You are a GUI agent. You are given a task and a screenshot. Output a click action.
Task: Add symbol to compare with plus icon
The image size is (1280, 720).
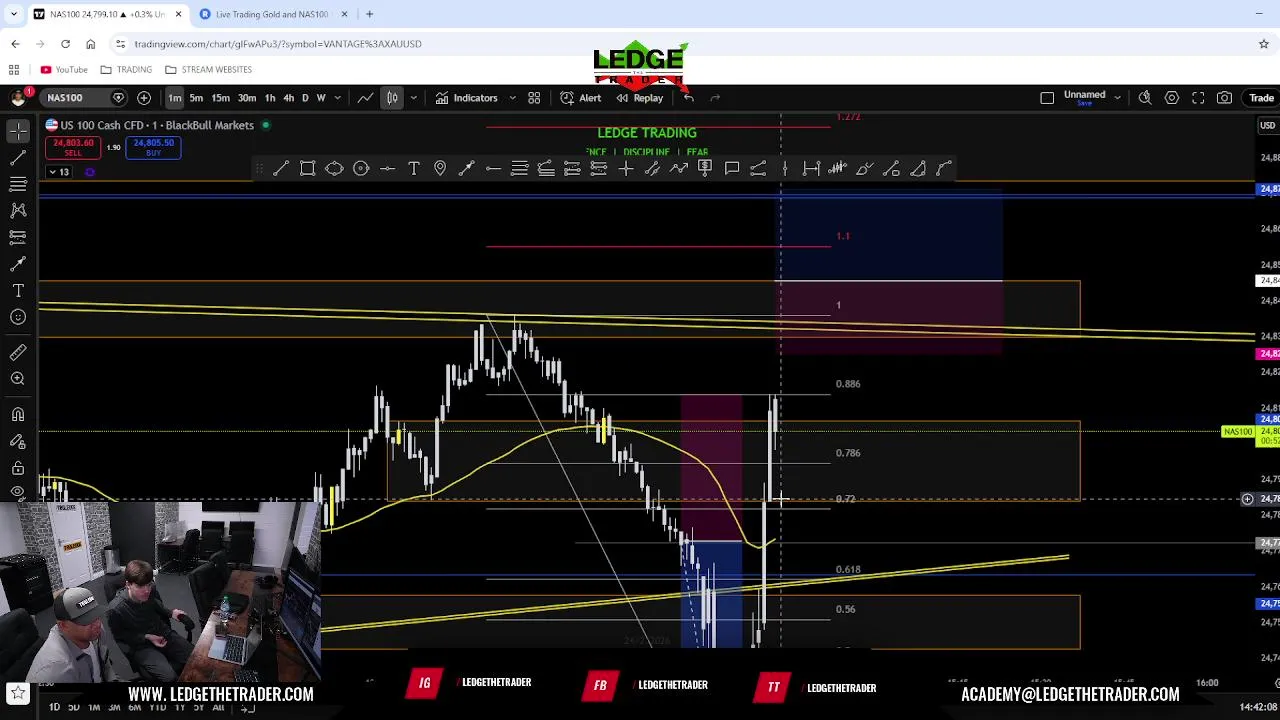pos(144,98)
